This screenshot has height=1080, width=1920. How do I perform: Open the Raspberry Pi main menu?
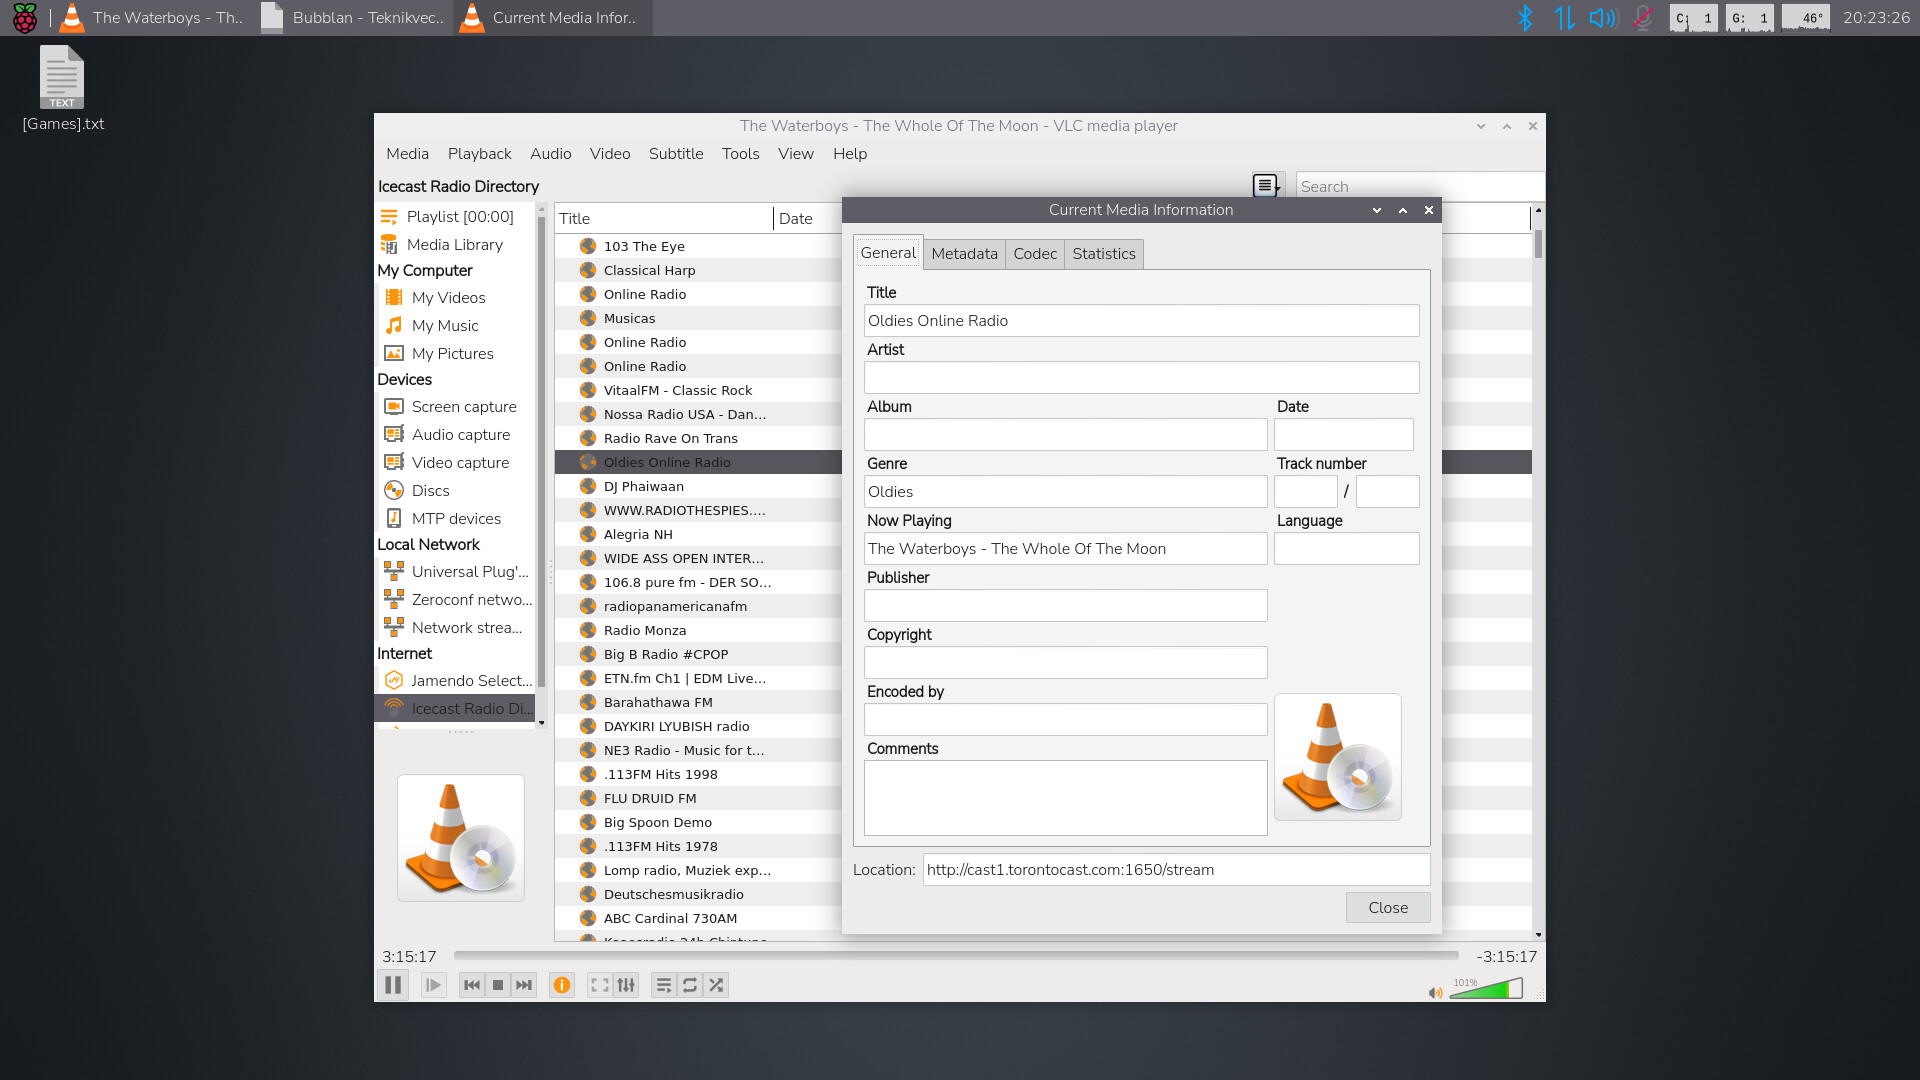point(24,18)
